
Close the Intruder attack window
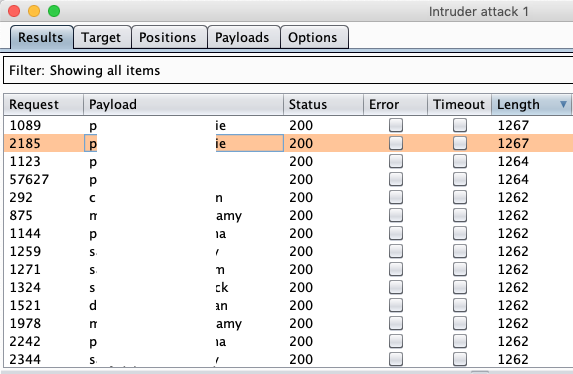(x=14, y=11)
